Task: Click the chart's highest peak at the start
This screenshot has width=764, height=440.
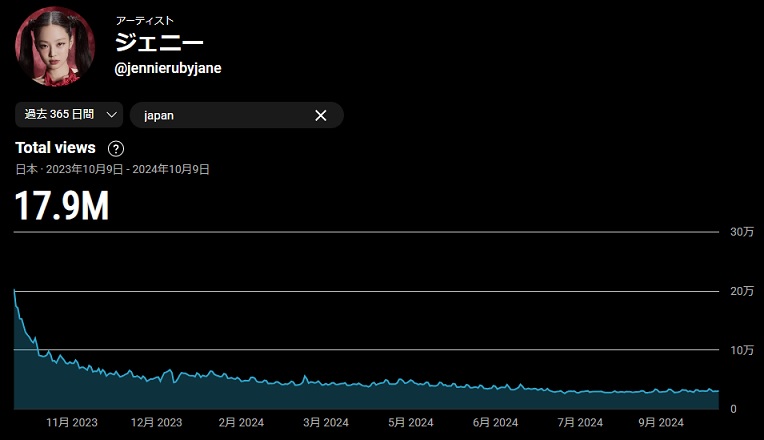Action: pos(15,291)
